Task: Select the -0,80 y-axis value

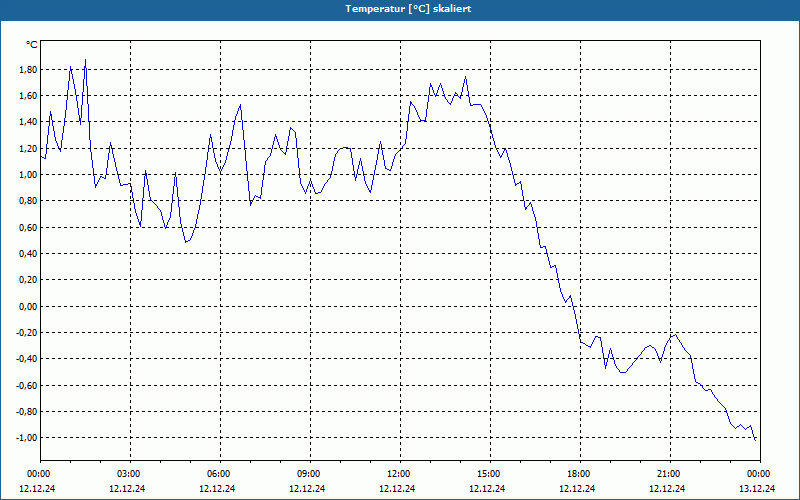Action: [x=27, y=412]
